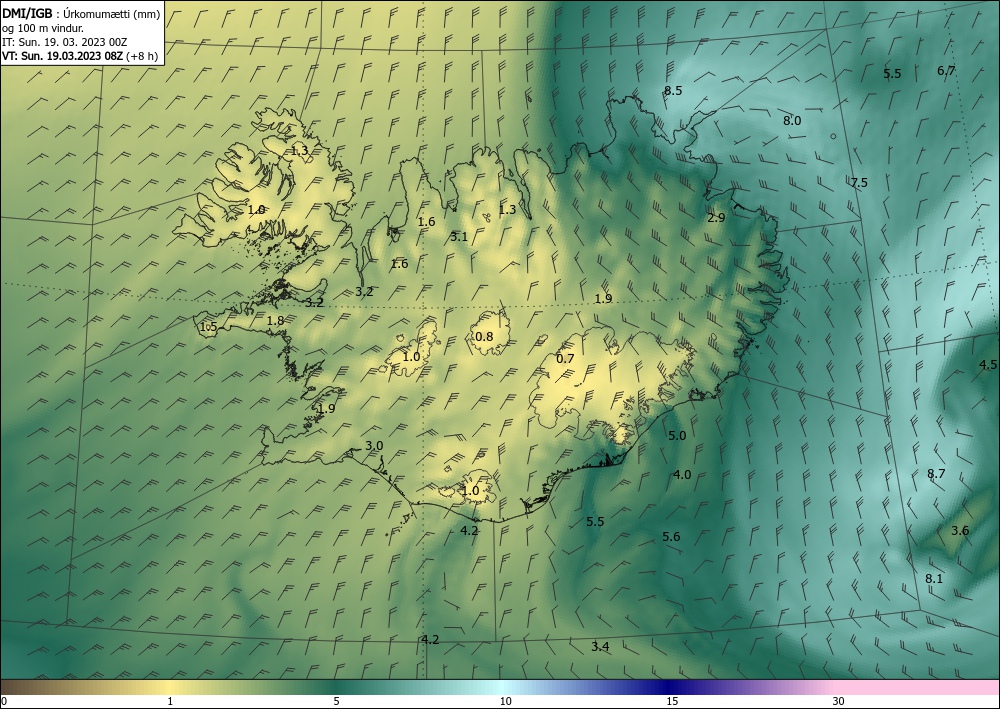Click the 4.0 precipitation value
Image resolution: width=1000 pixels, height=709 pixels.
coord(682,474)
